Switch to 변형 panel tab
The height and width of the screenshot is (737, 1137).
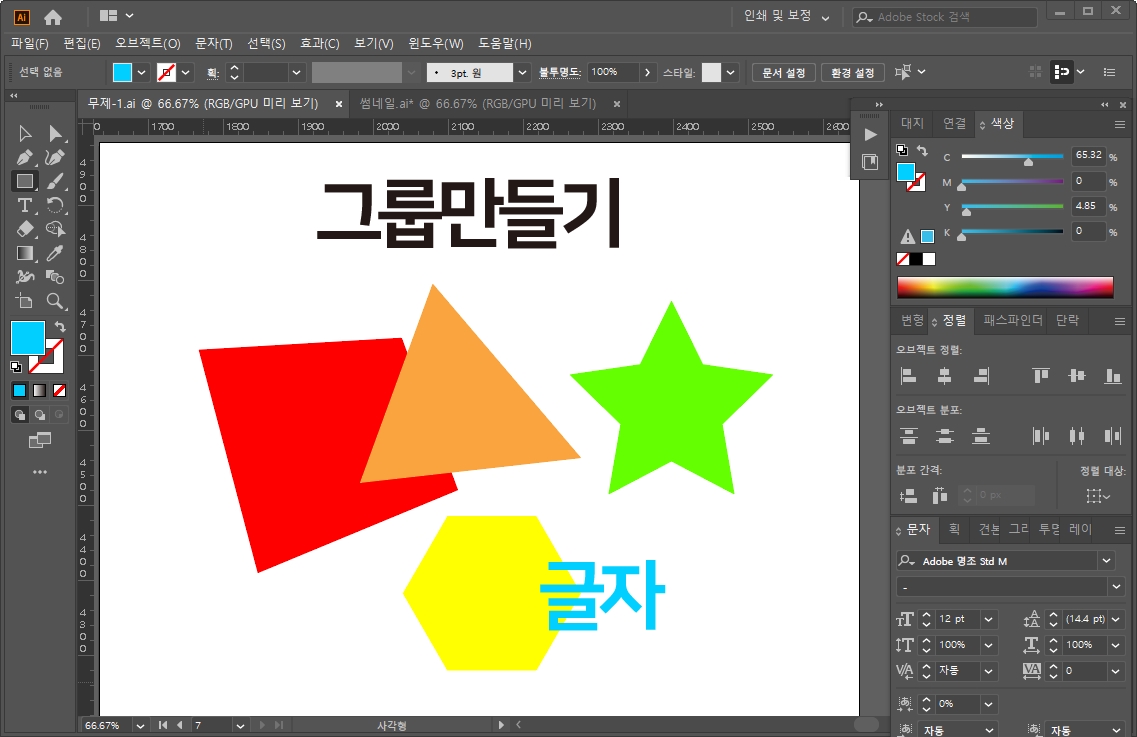point(912,320)
